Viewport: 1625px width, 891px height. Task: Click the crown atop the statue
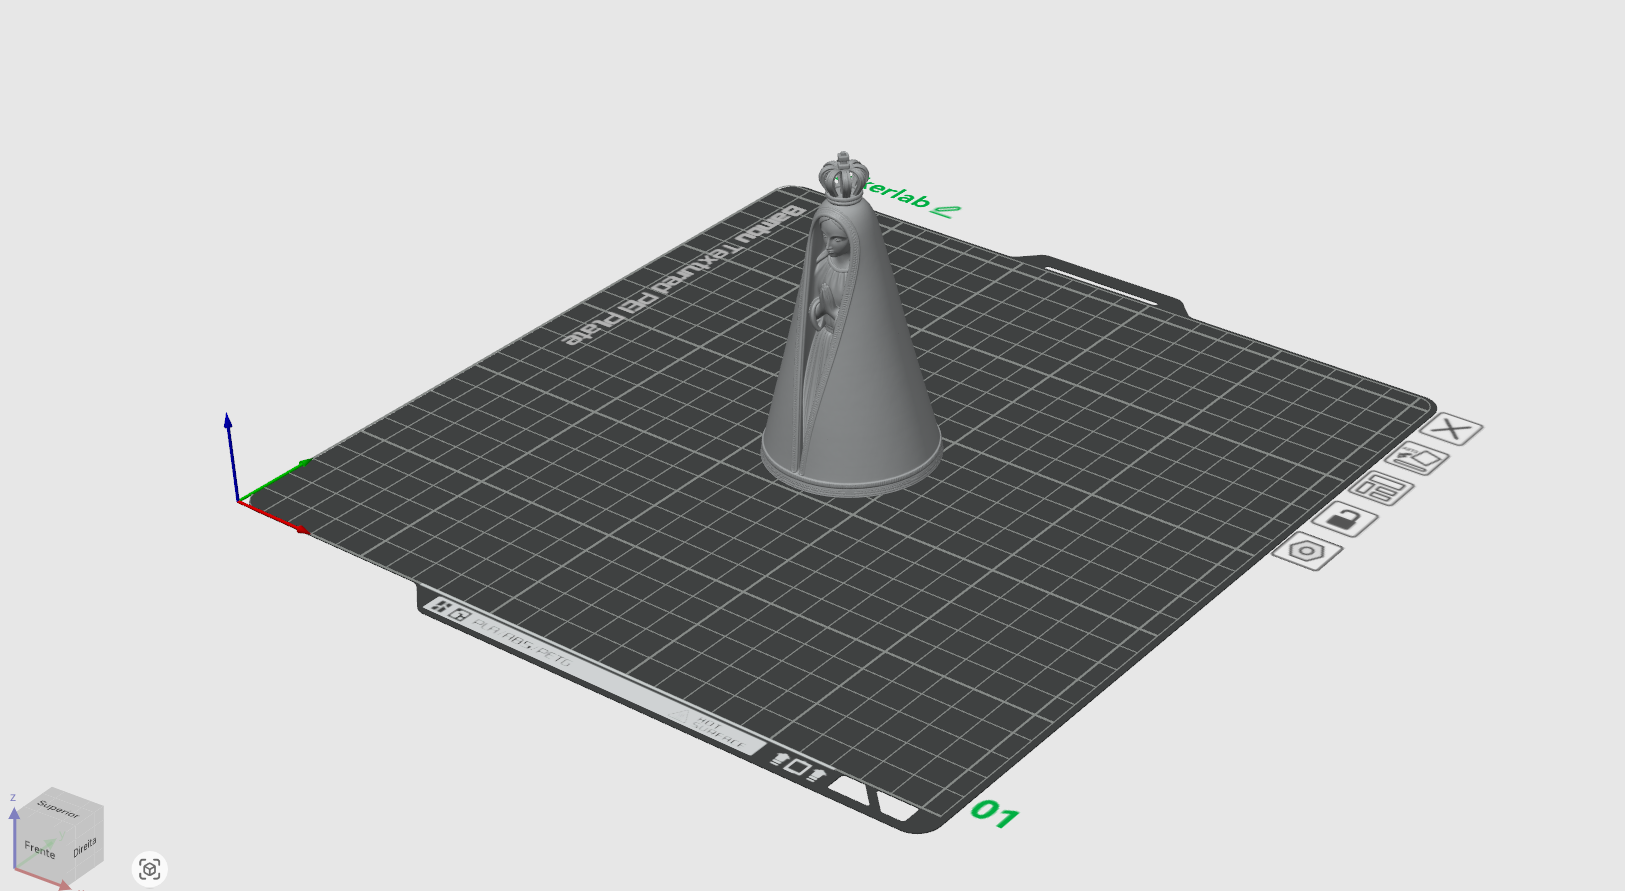point(842,176)
